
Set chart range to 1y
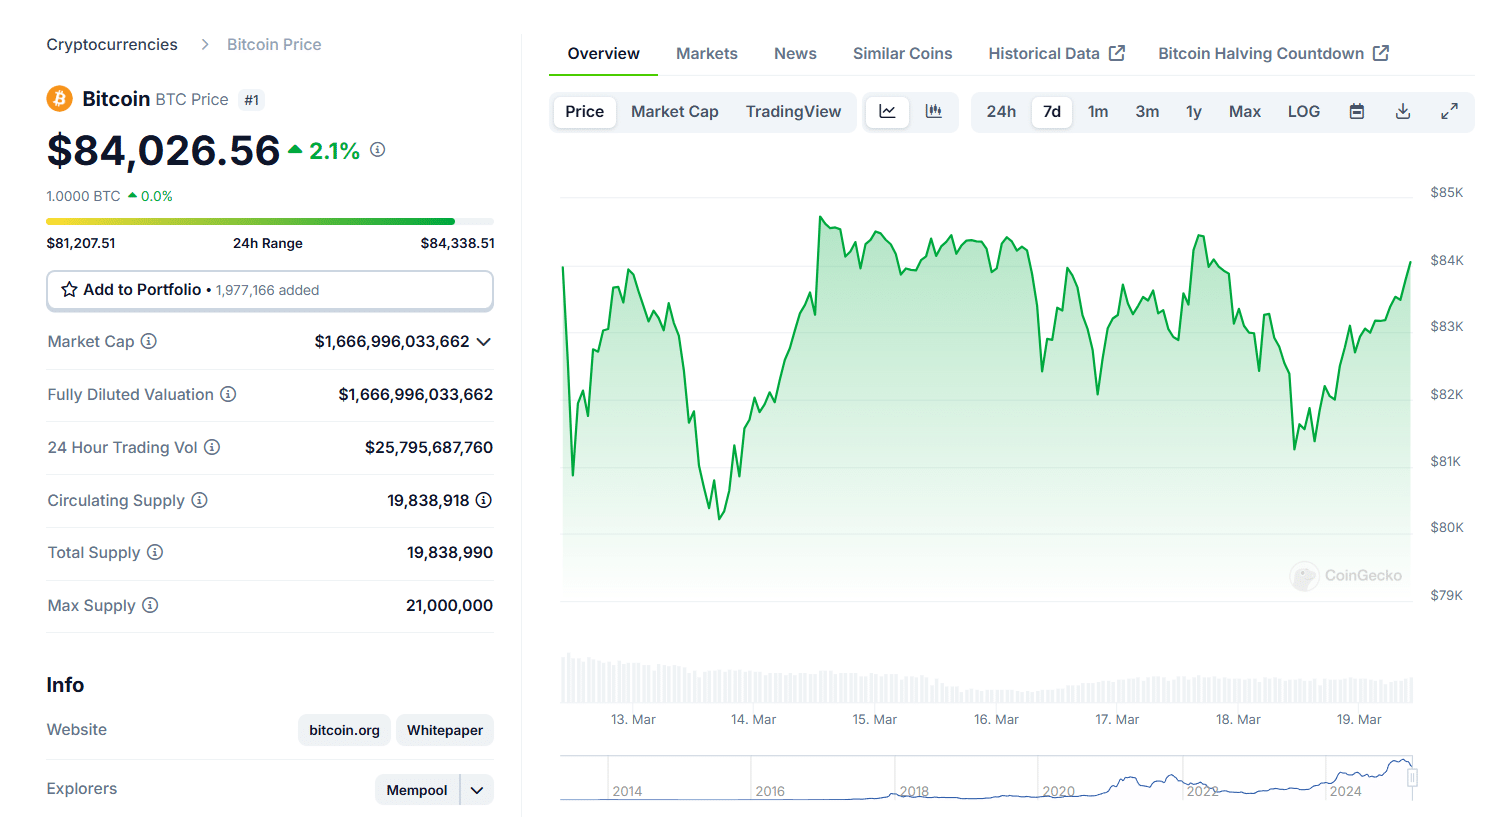(1194, 112)
